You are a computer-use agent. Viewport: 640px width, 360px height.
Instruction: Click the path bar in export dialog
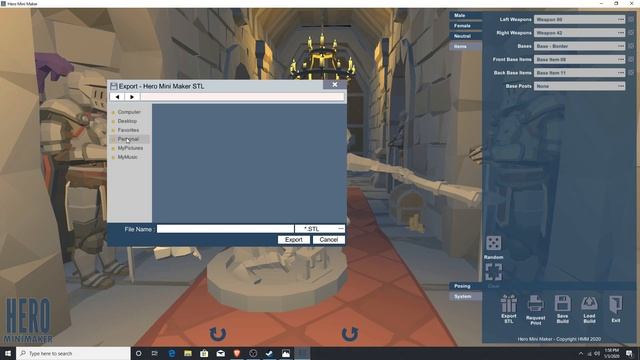(242, 97)
